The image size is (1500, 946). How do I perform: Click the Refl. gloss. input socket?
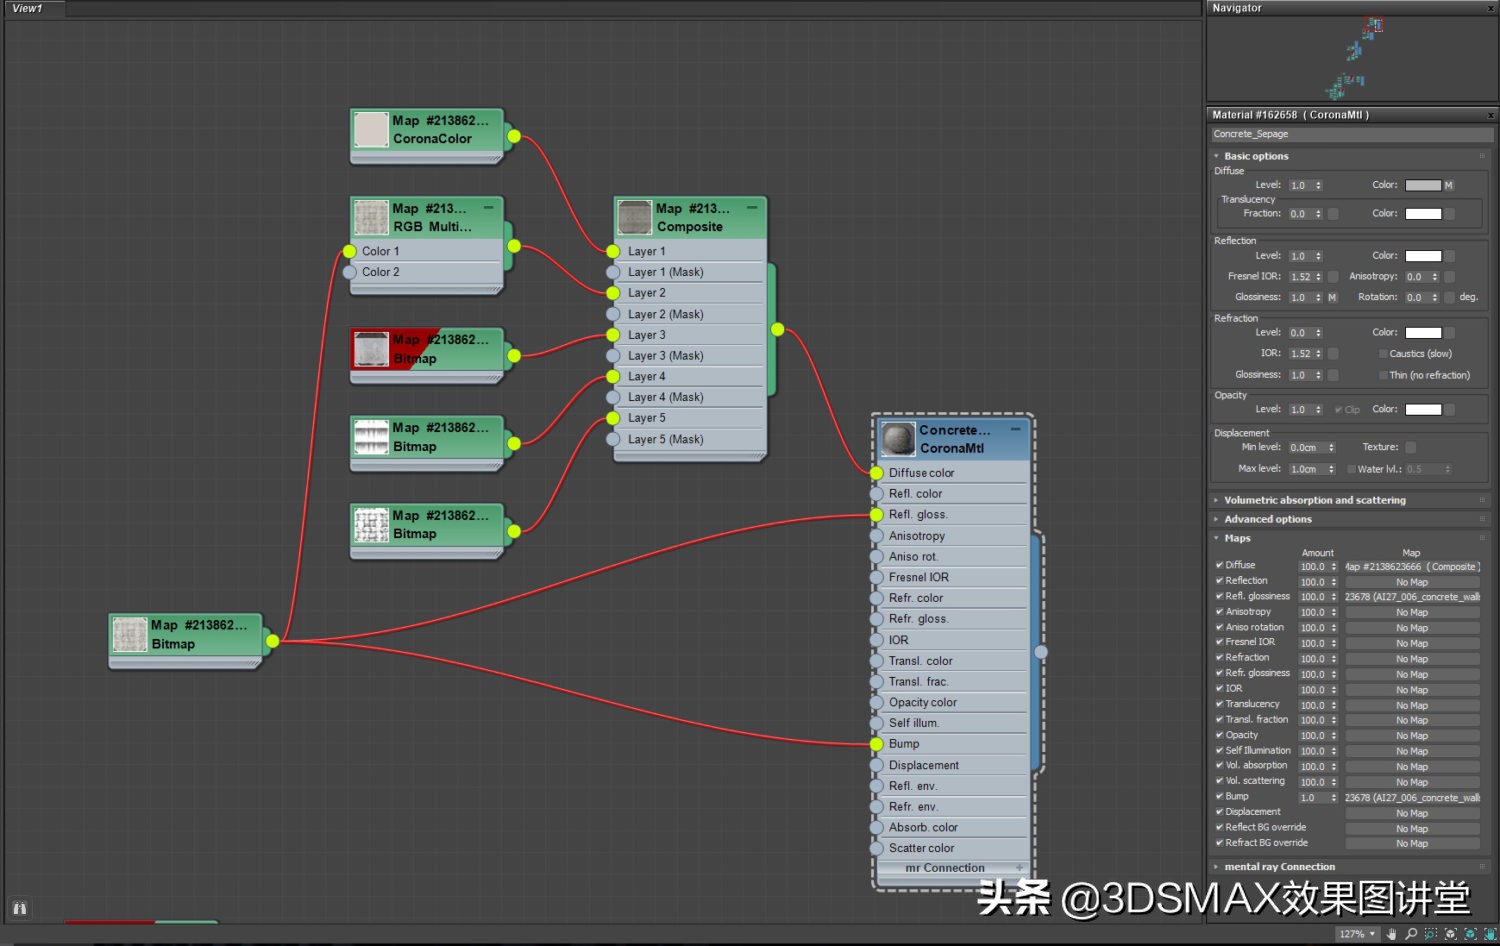tap(876, 514)
